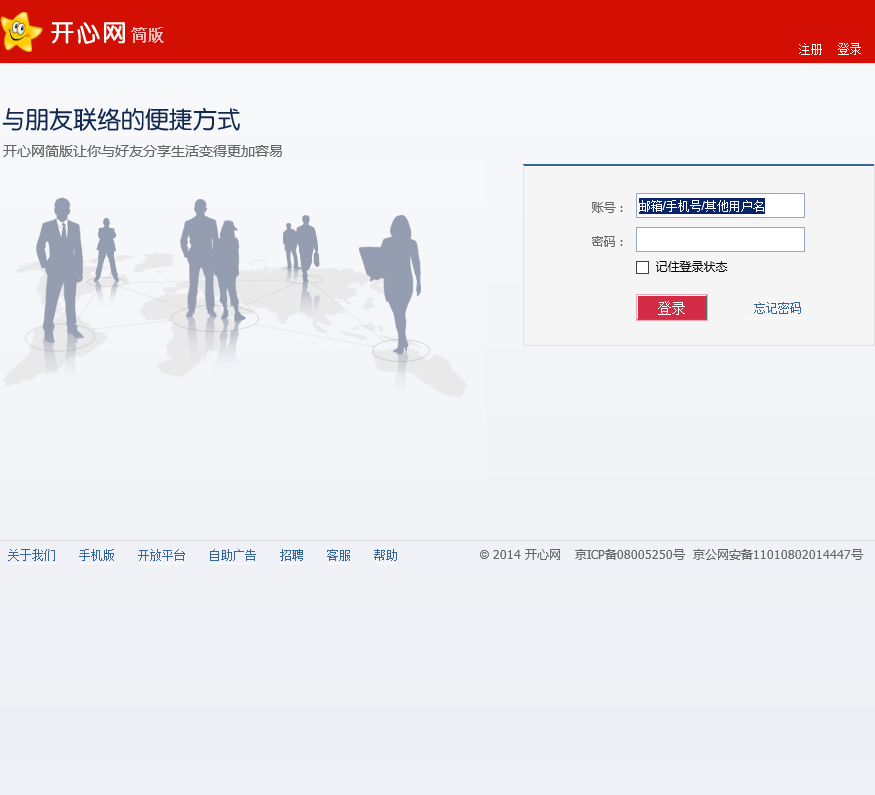The height and width of the screenshot is (795, 875).
Task: Click the 开心网简版让你与好友分享生活 subtitle
Action: click(142, 151)
